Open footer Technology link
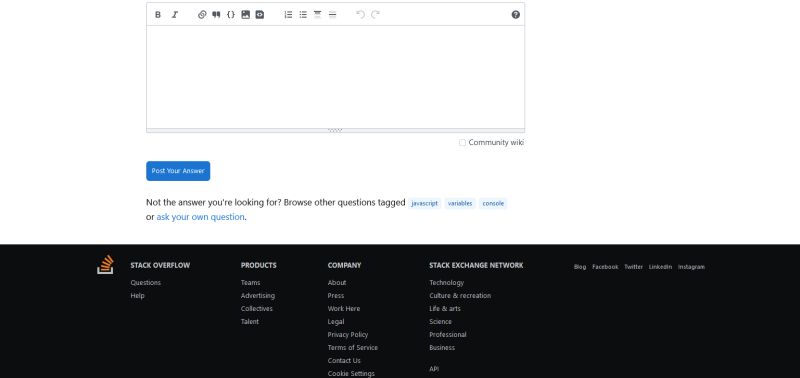Viewport: 800px width, 378px height. (x=446, y=283)
